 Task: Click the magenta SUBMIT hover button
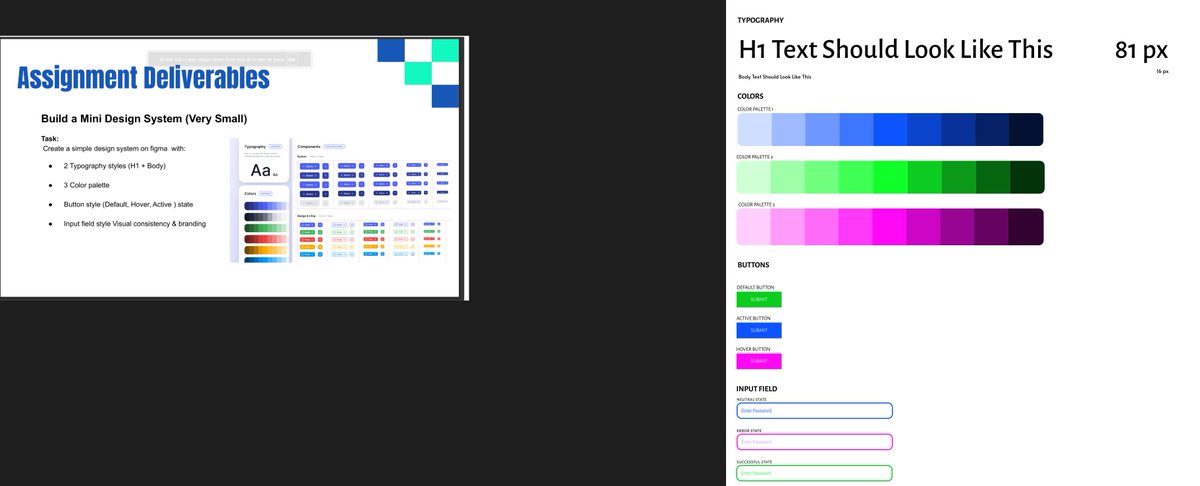(759, 361)
